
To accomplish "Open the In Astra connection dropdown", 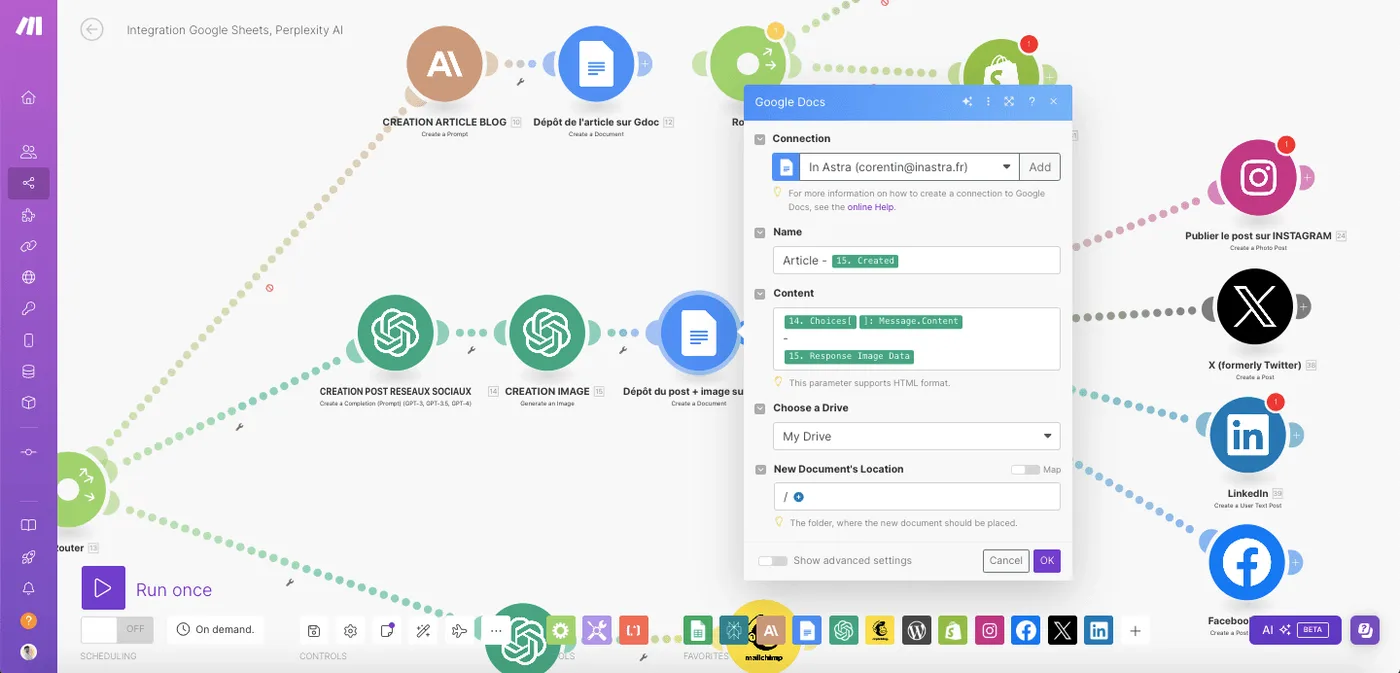I will click(x=908, y=167).
